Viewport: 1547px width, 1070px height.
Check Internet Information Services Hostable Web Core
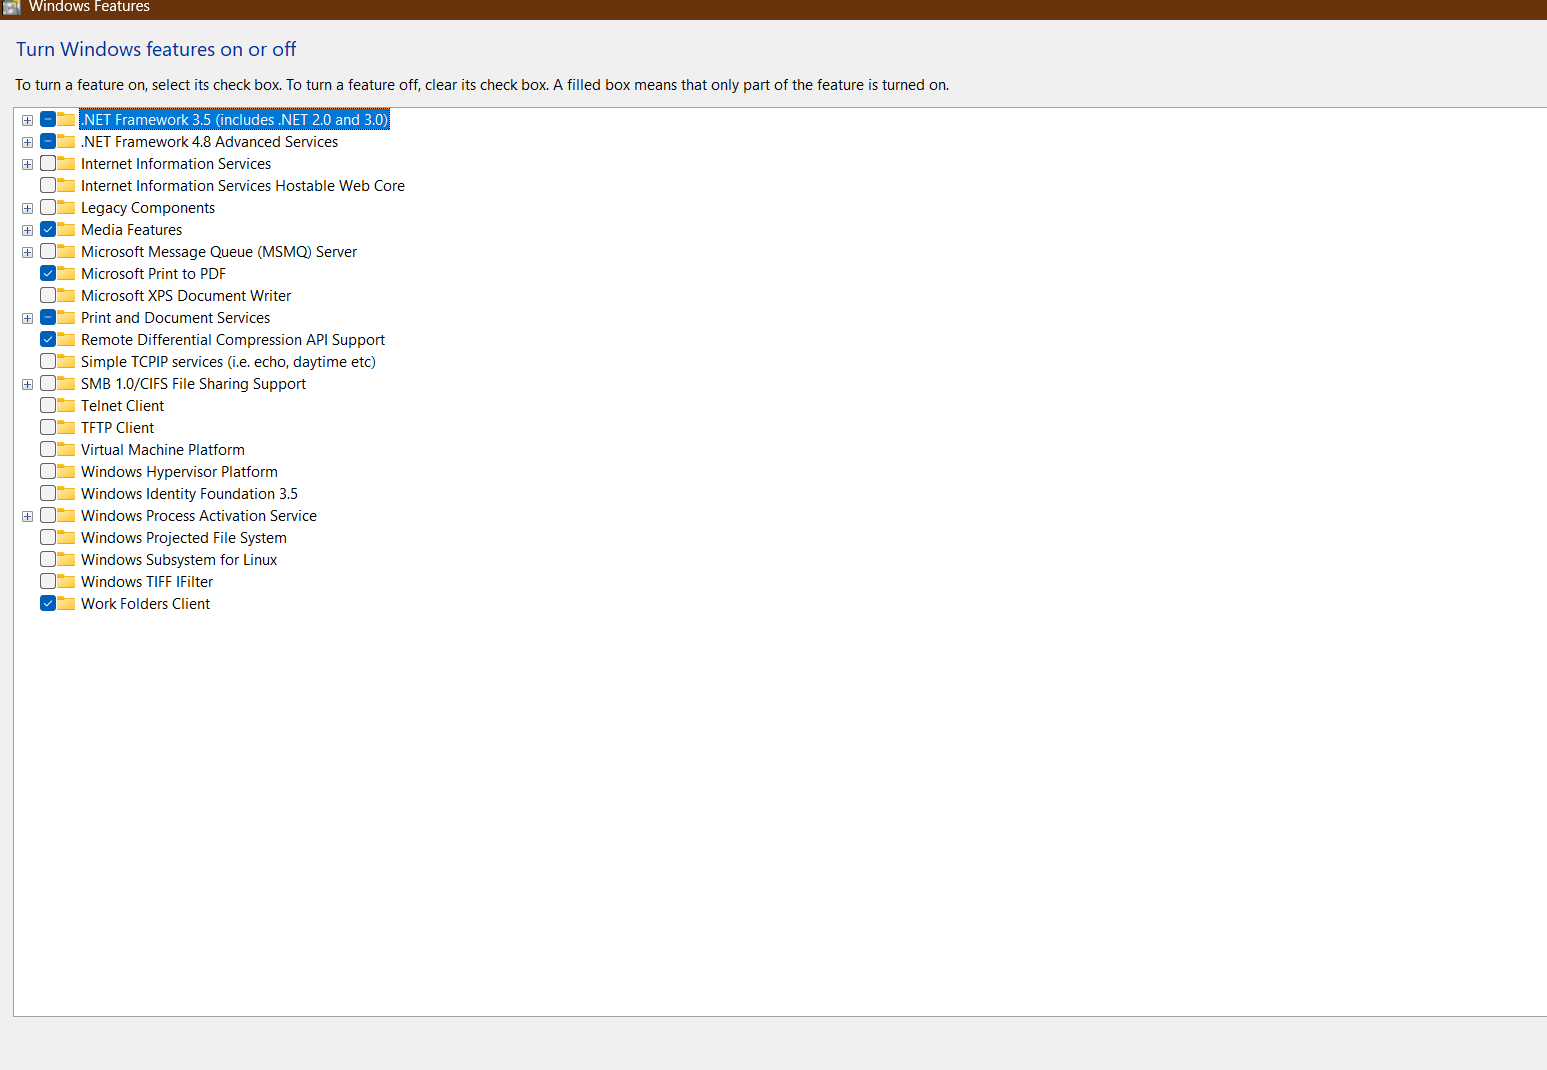pos(48,185)
